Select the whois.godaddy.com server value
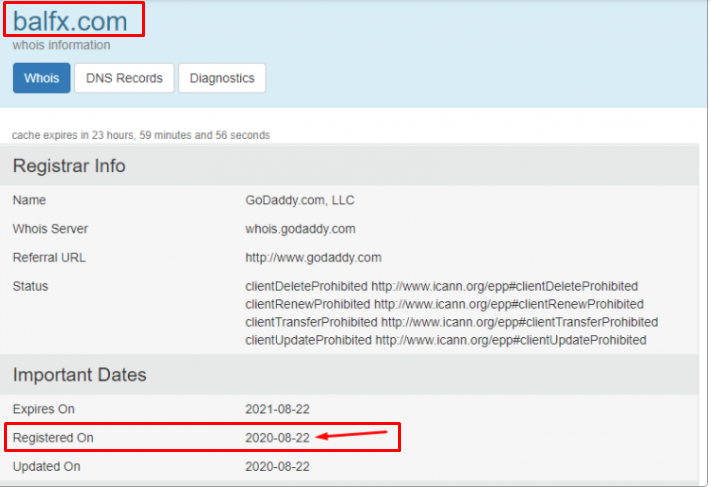711x487 pixels. pyautogui.click(x=300, y=229)
